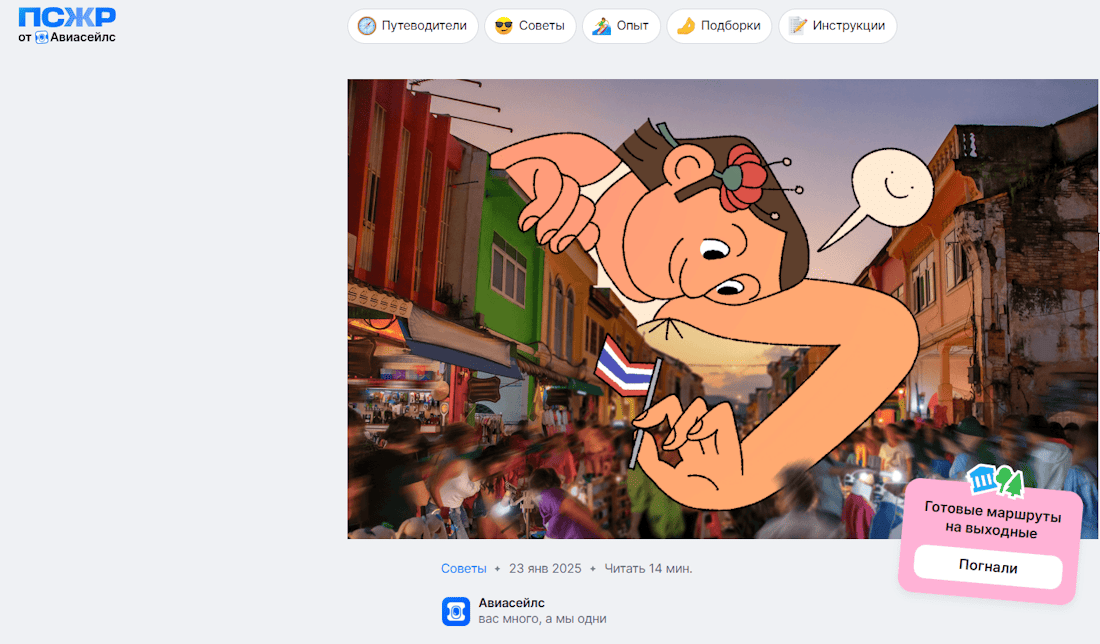The height and width of the screenshot is (644, 1100).
Task: Click the Готовые маршруты на выходные text
Action: 993,520
